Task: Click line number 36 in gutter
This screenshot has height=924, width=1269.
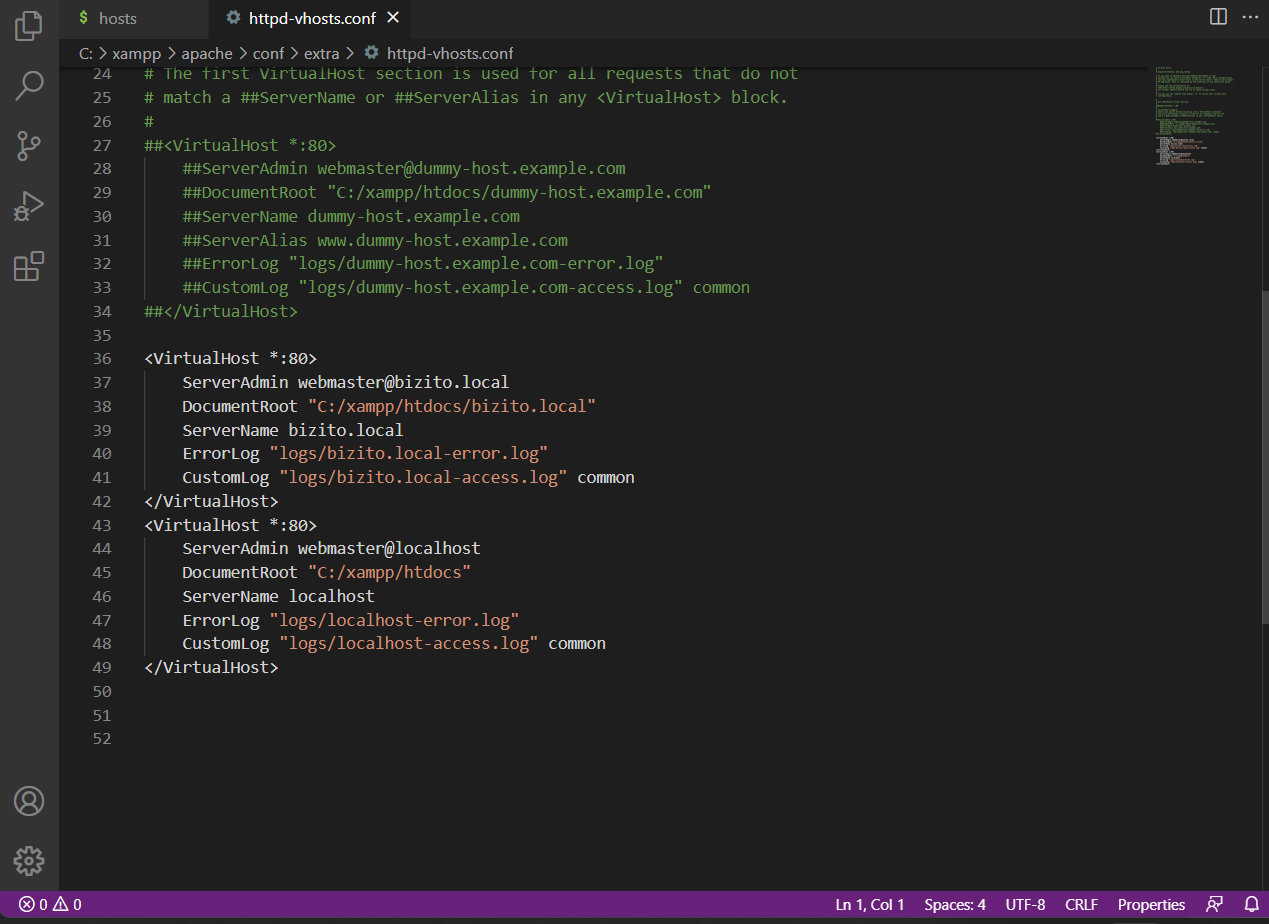Action: pos(101,358)
